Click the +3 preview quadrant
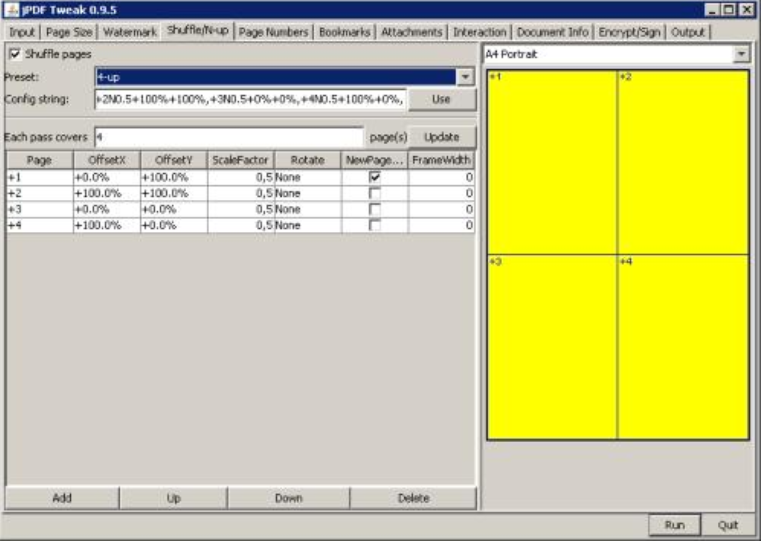This screenshot has height=542, width=761. pos(552,347)
